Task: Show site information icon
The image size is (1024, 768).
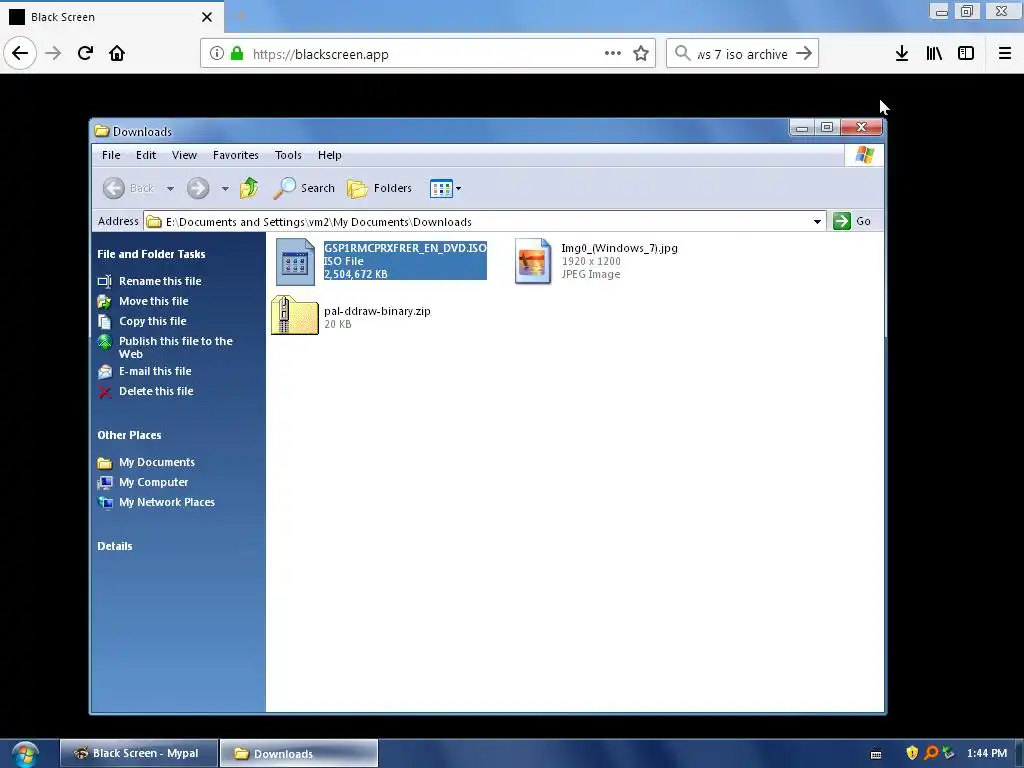Action: [x=217, y=54]
